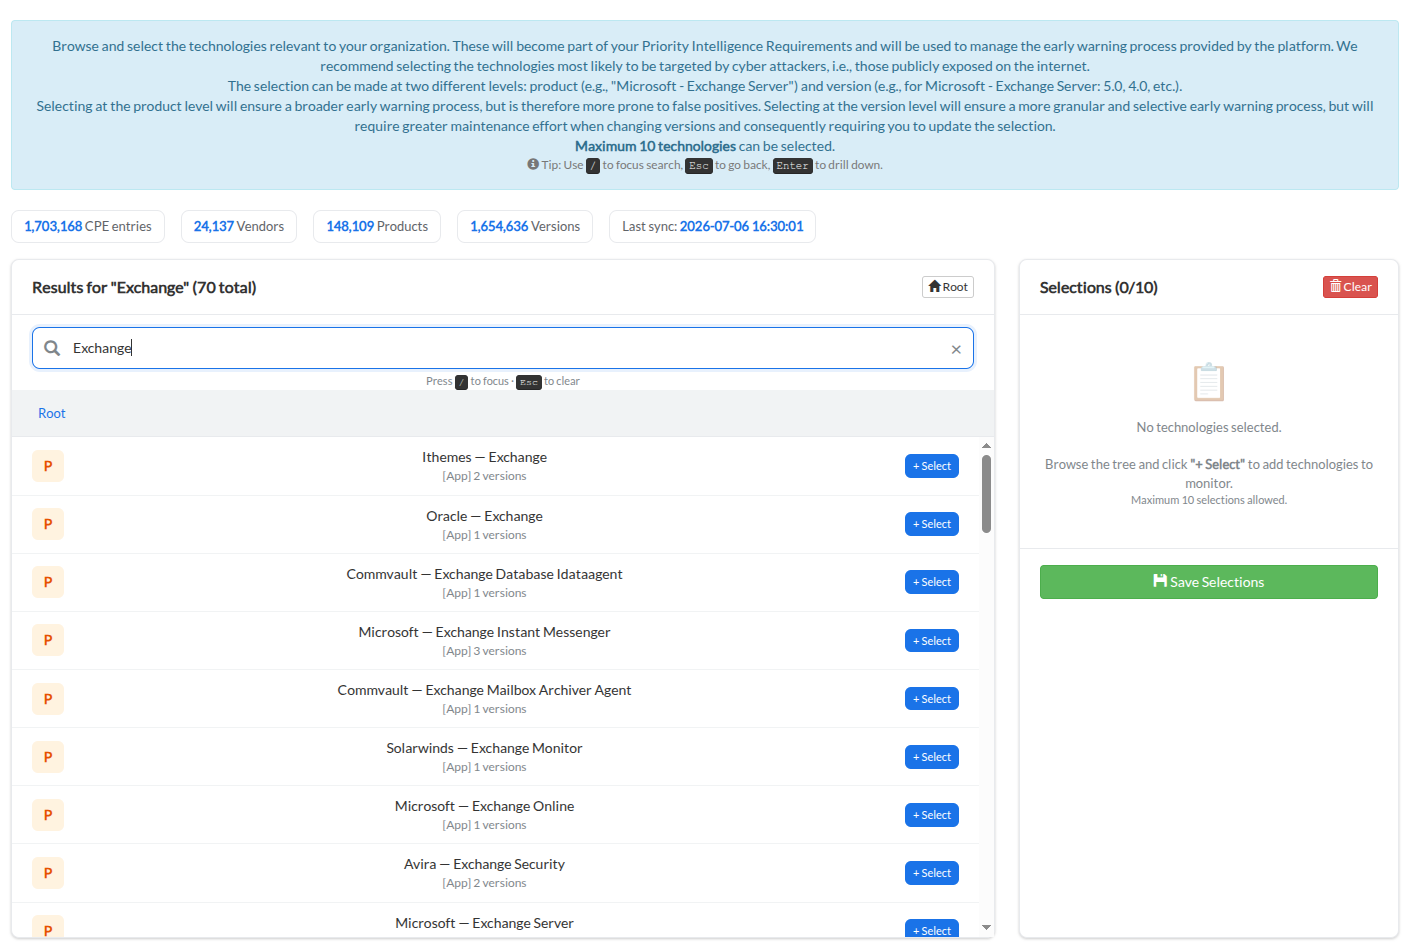Select Microsoft — Exchange Server
1416x950 pixels.
pyautogui.click(x=932, y=929)
